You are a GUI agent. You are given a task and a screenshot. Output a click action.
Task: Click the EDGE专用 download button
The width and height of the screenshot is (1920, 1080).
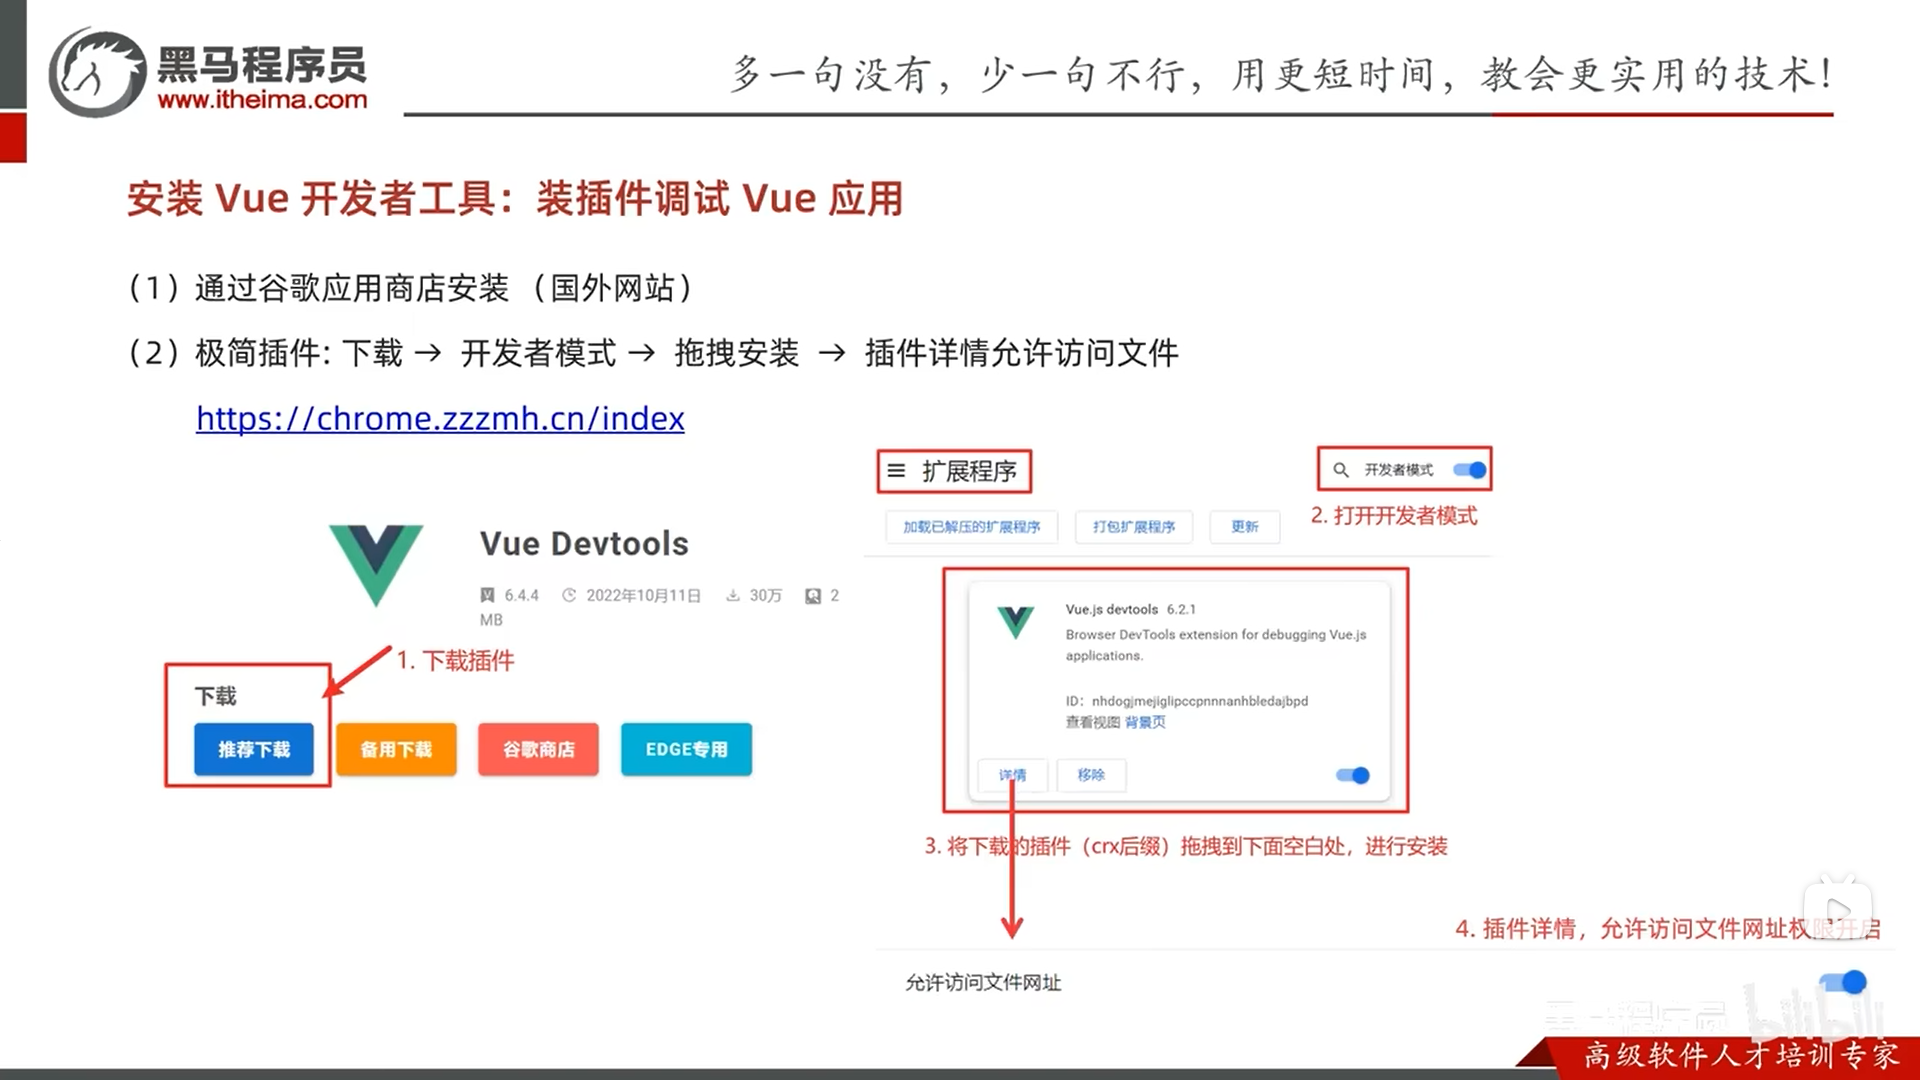[x=686, y=749]
